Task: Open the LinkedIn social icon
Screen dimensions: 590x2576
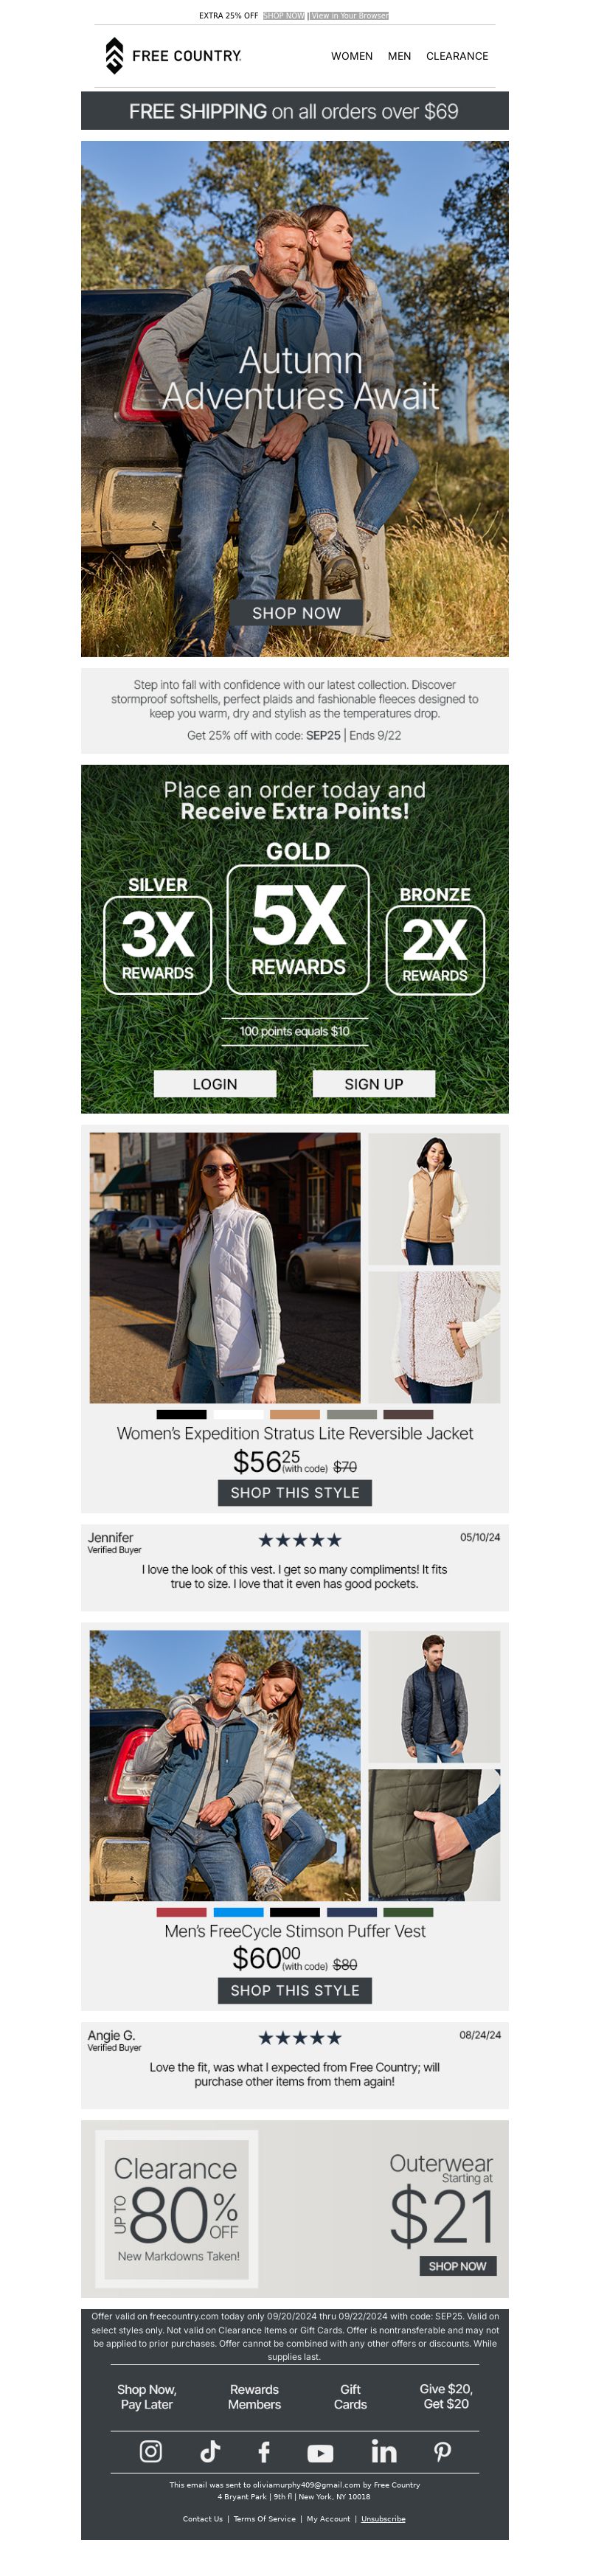Action: (384, 2451)
